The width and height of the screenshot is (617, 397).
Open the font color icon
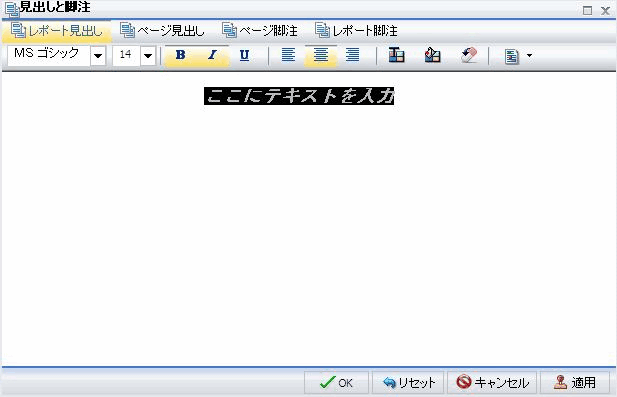tap(396, 55)
